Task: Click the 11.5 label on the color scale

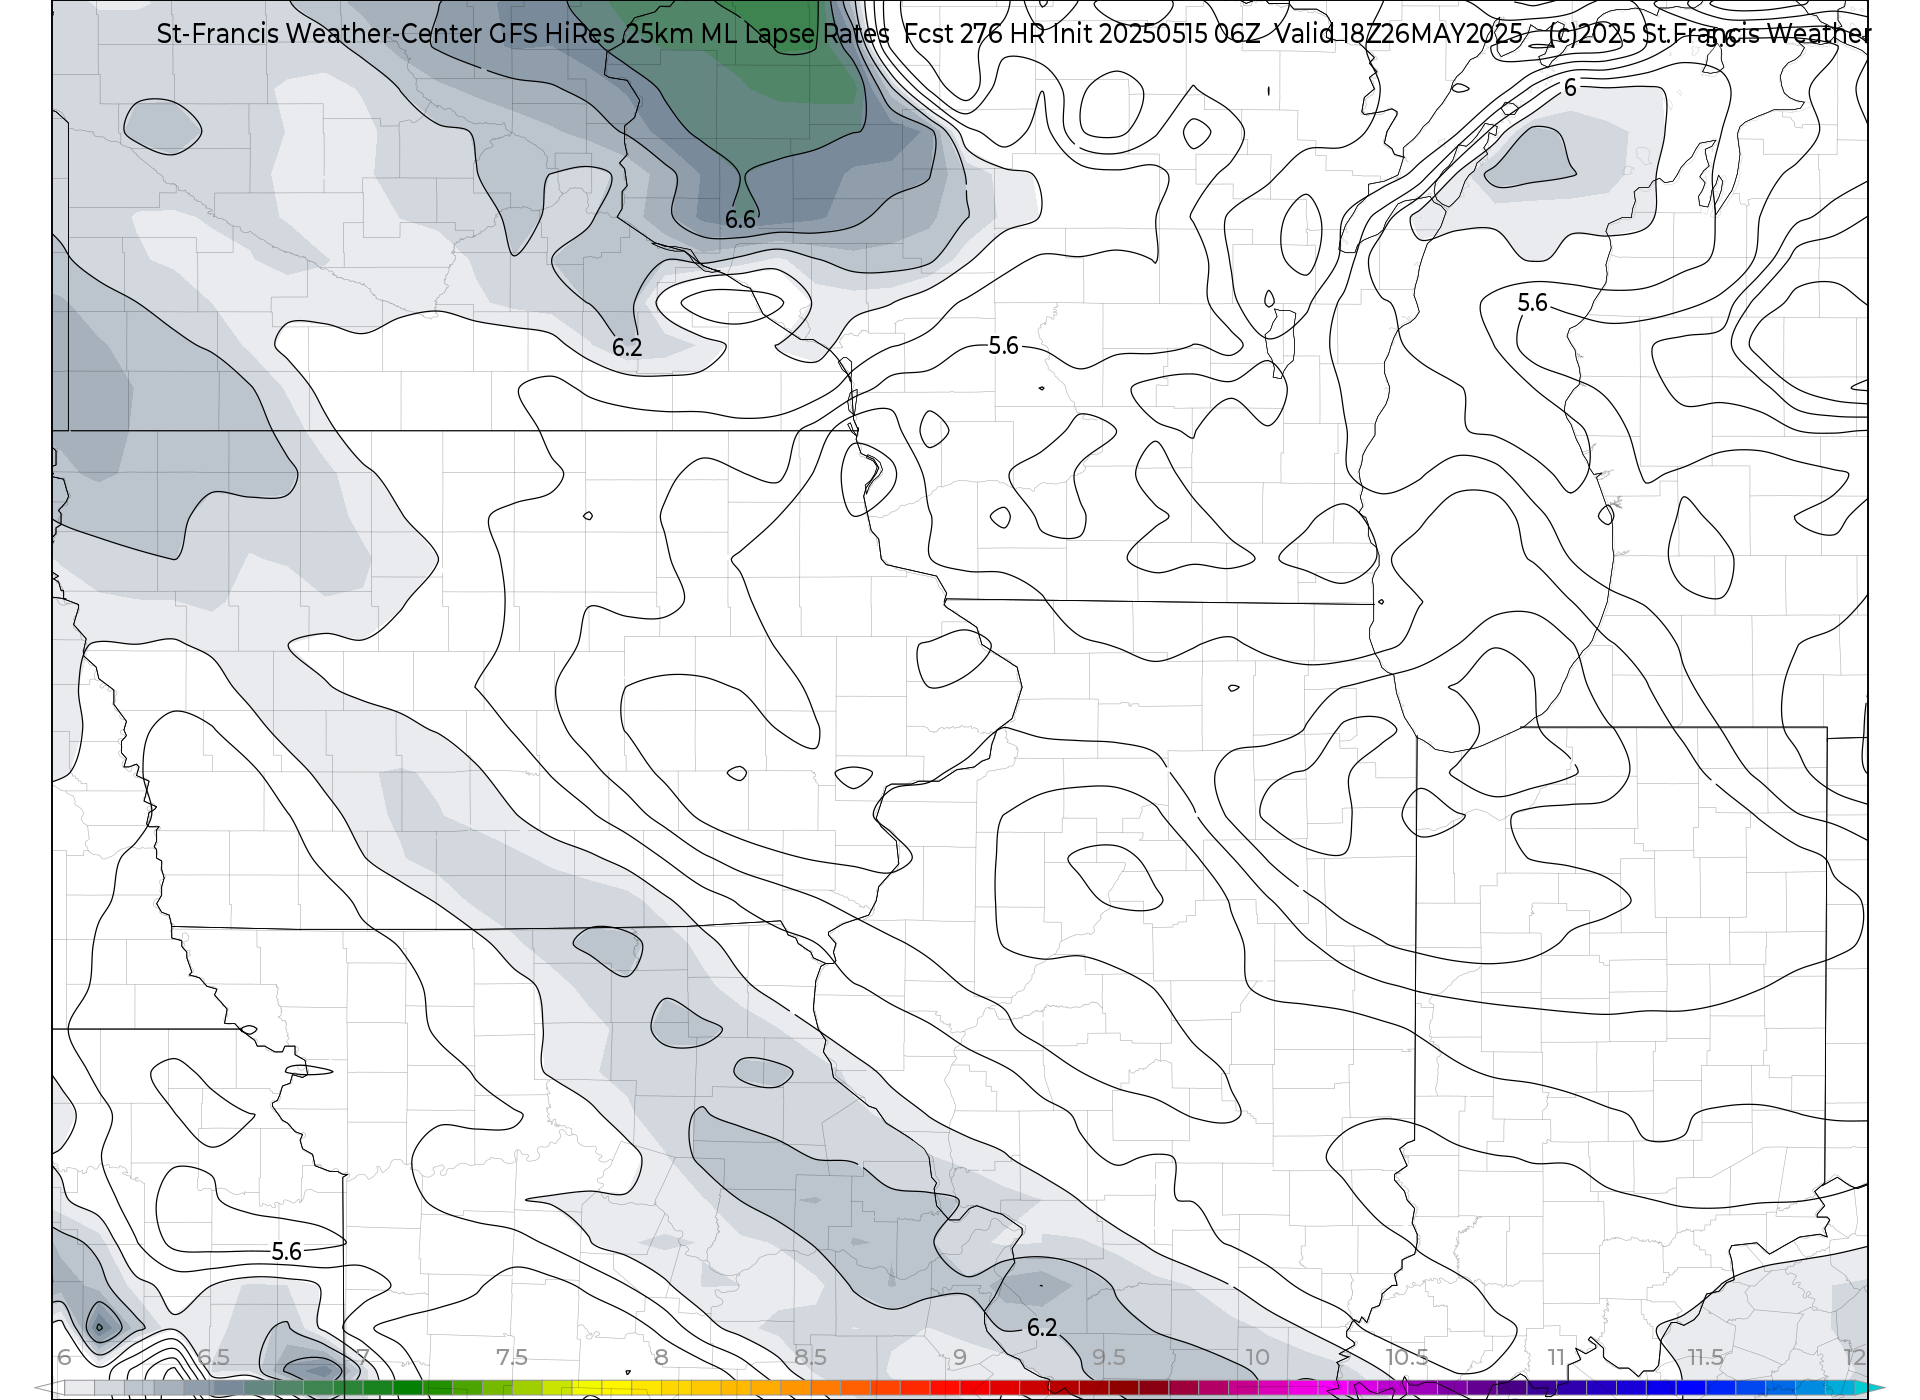Action: (1705, 1357)
